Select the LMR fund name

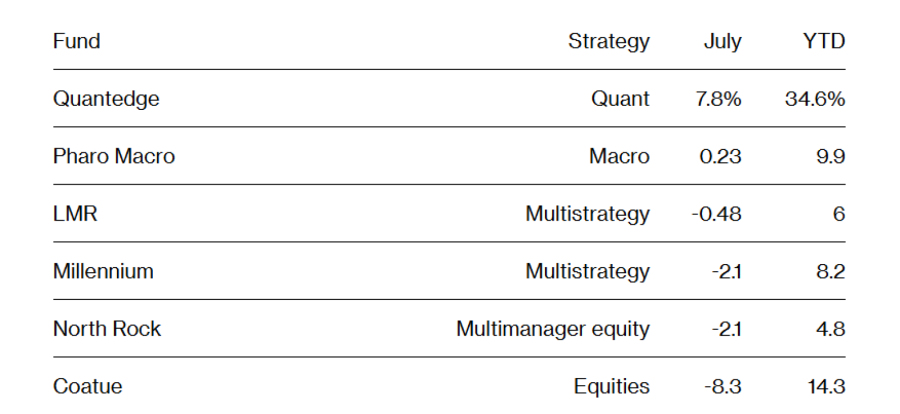click(x=75, y=214)
